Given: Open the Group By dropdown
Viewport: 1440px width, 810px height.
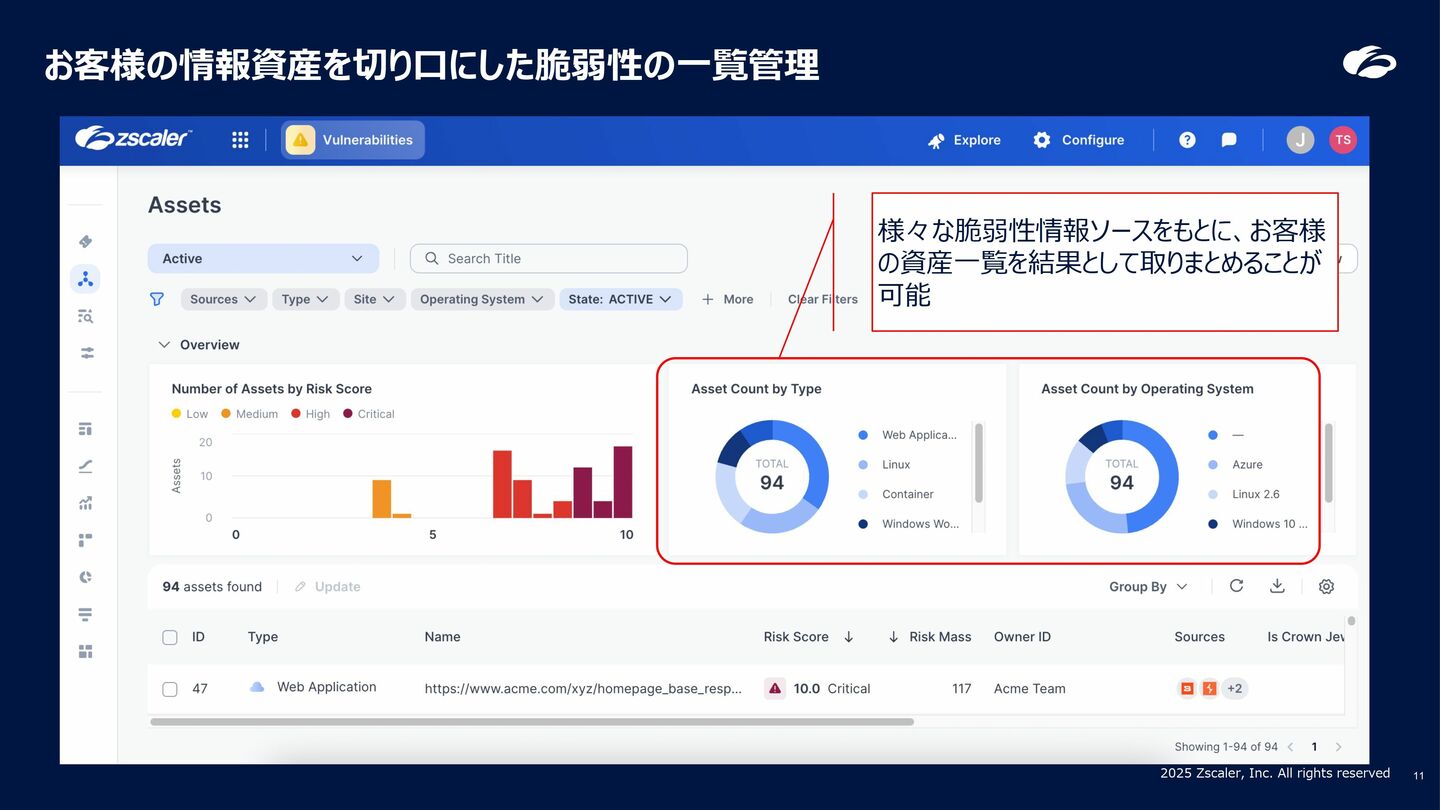Looking at the screenshot, I should [1148, 587].
